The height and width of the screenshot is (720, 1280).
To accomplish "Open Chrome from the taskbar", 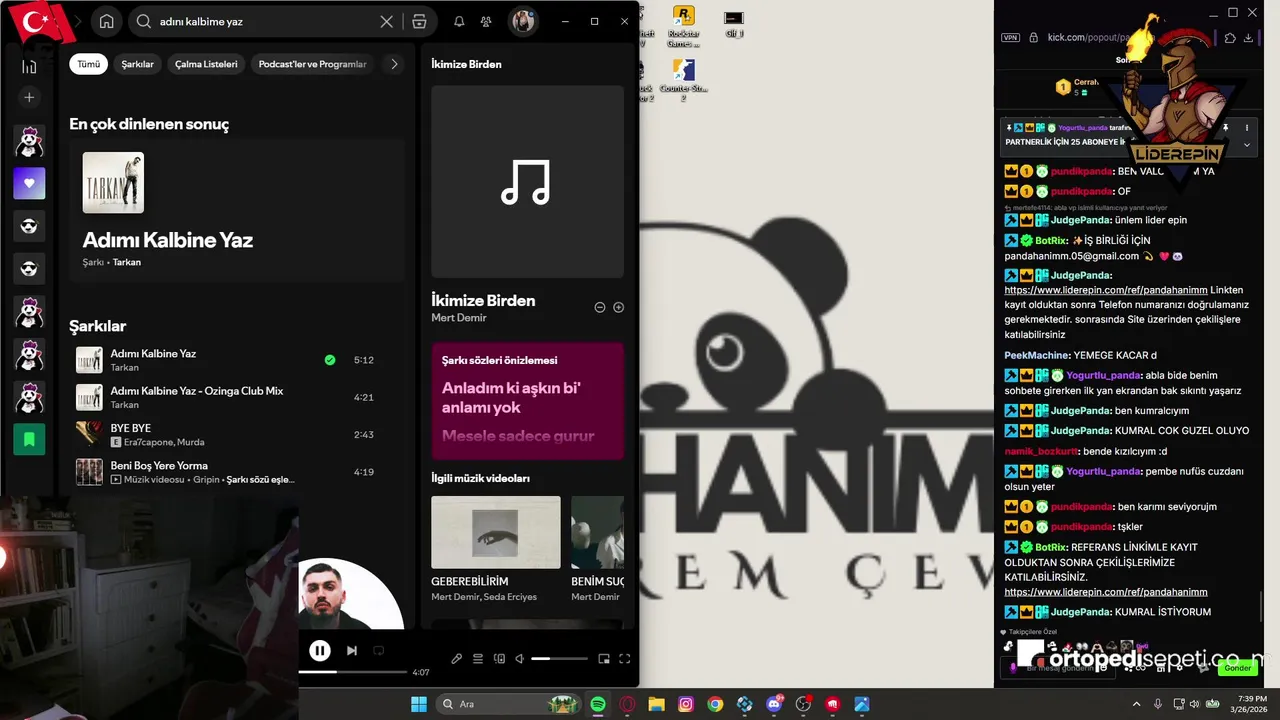I will click(715, 704).
